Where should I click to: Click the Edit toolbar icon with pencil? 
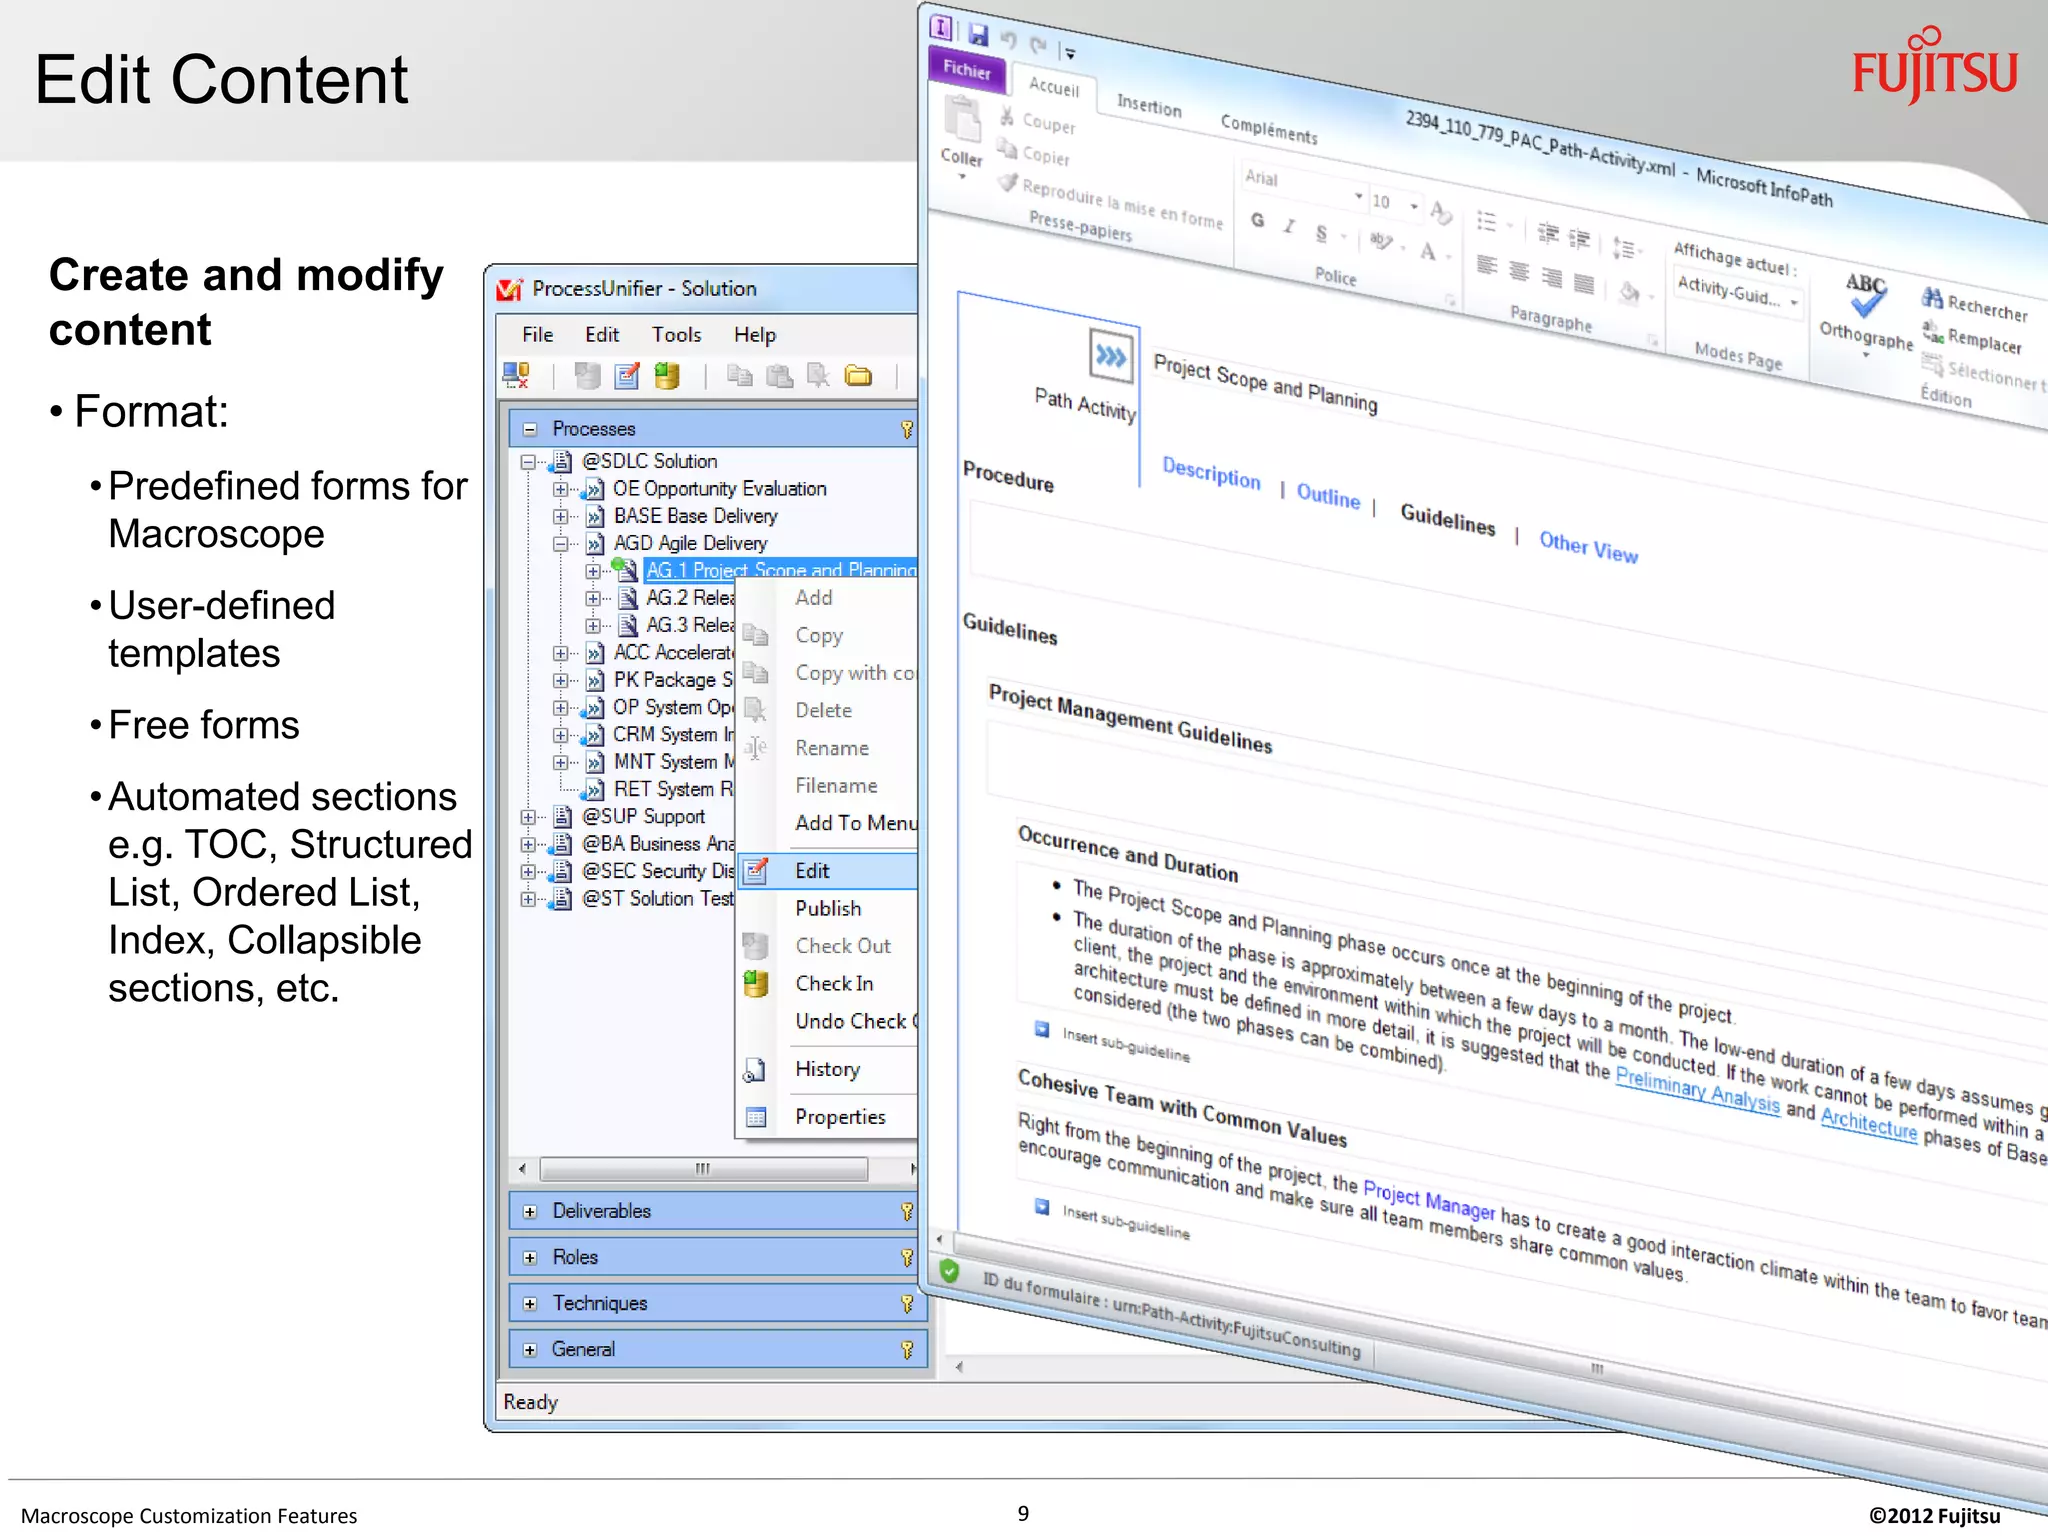627,376
